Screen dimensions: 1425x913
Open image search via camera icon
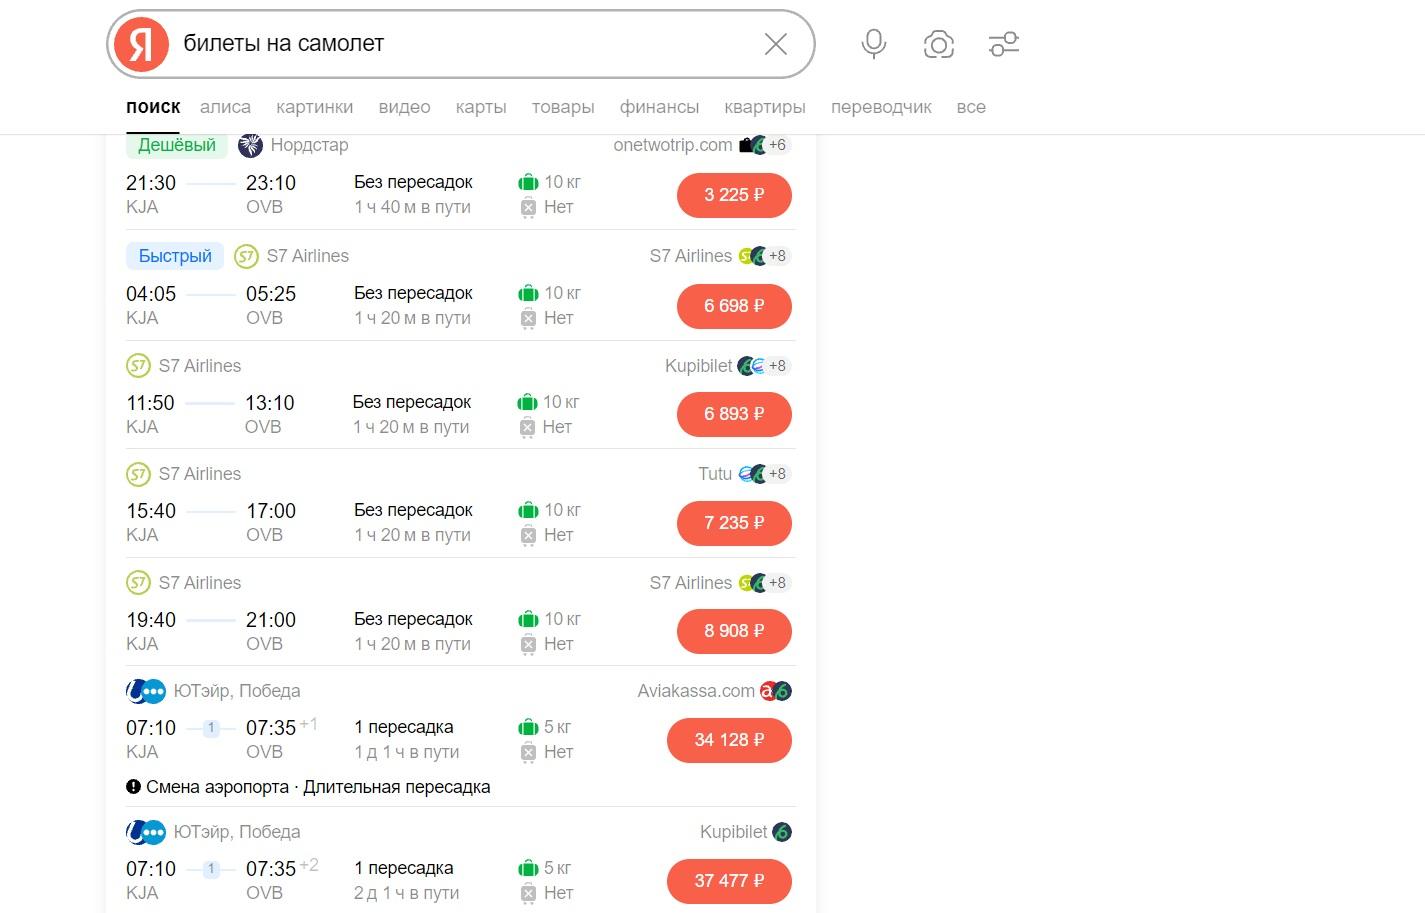click(938, 44)
